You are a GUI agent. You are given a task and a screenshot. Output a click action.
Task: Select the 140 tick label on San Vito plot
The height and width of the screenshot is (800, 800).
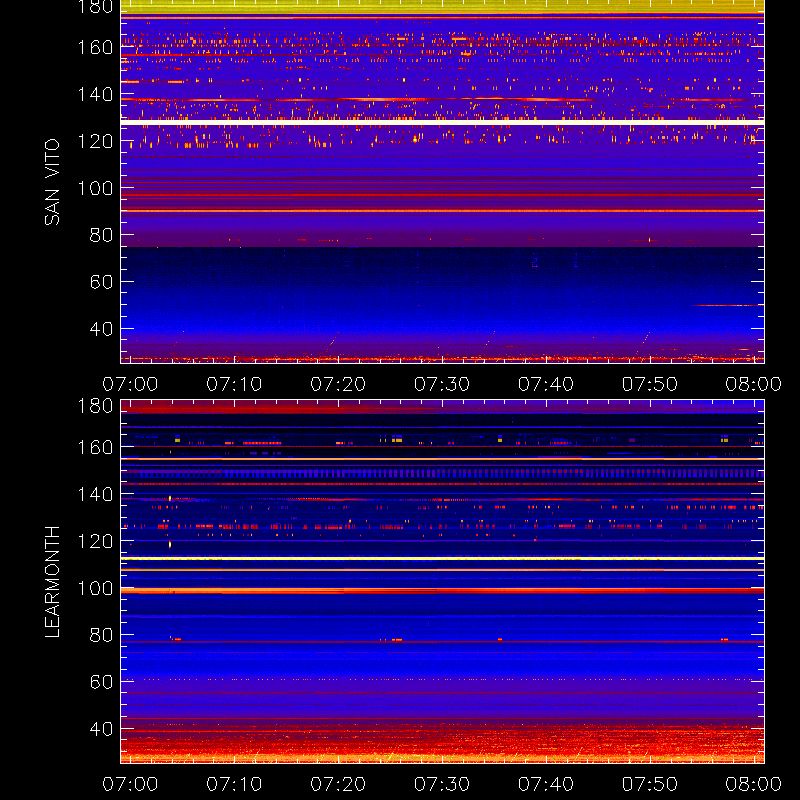[x=95, y=94]
